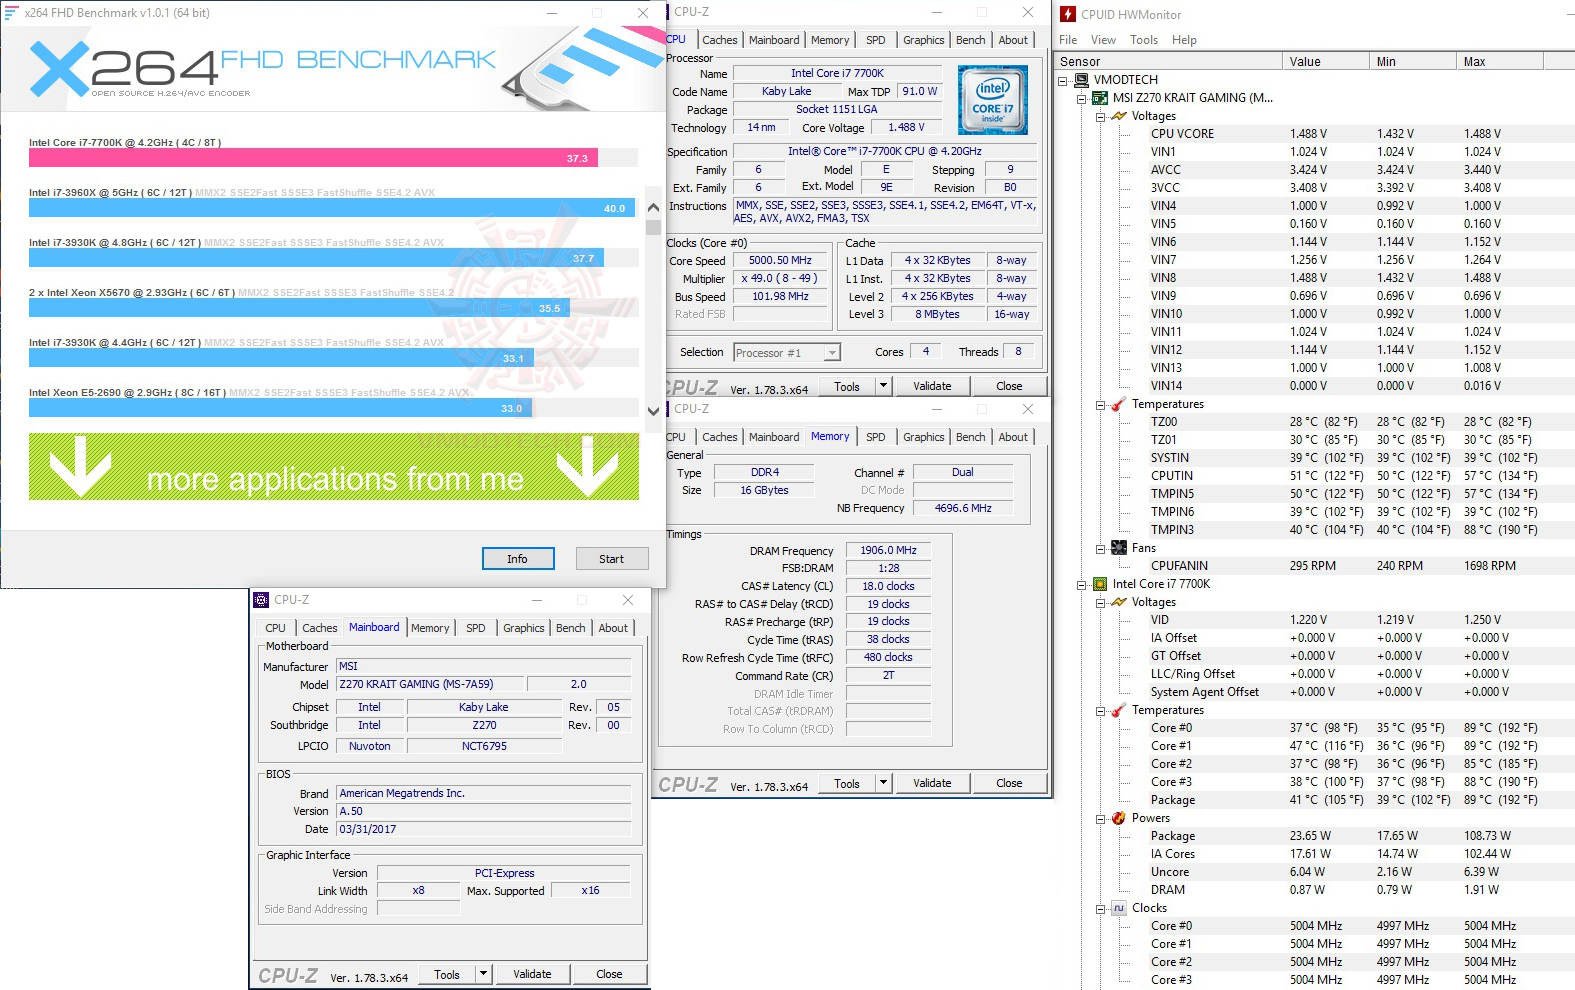The width and height of the screenshot is (1575, 990).
Task: Switch to SPD tab in the CPU-Z Memory window
Action: [x=876, y=437]
